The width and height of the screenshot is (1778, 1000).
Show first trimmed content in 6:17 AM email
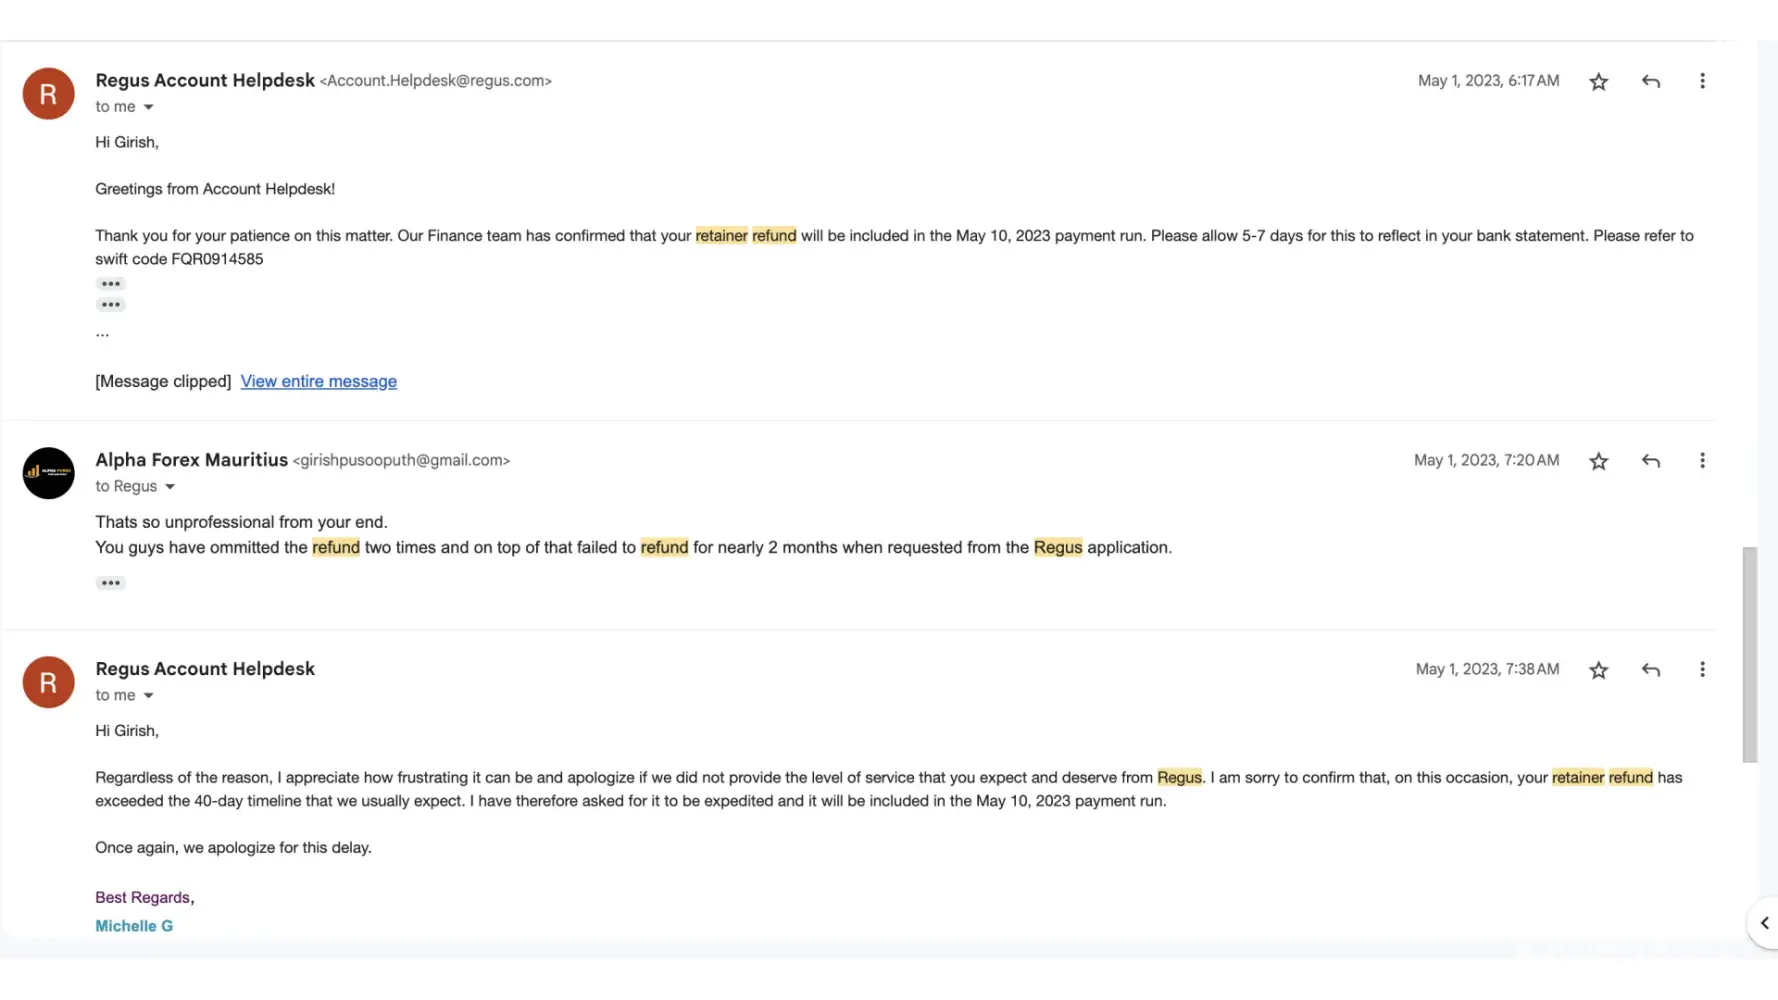pyautogui.click(x=110, y=284)
